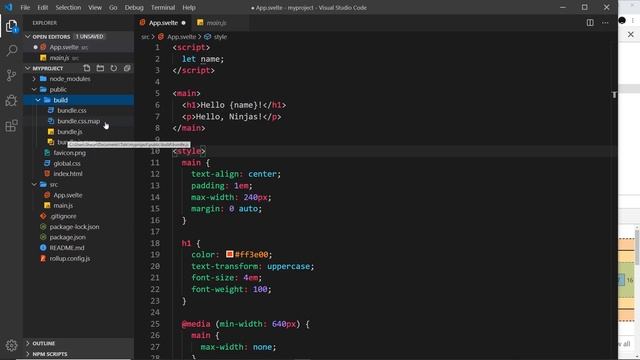Close the panel in the browser window behind
The height and width of the screenshot is (360, 640).
(x=631, y=34)
